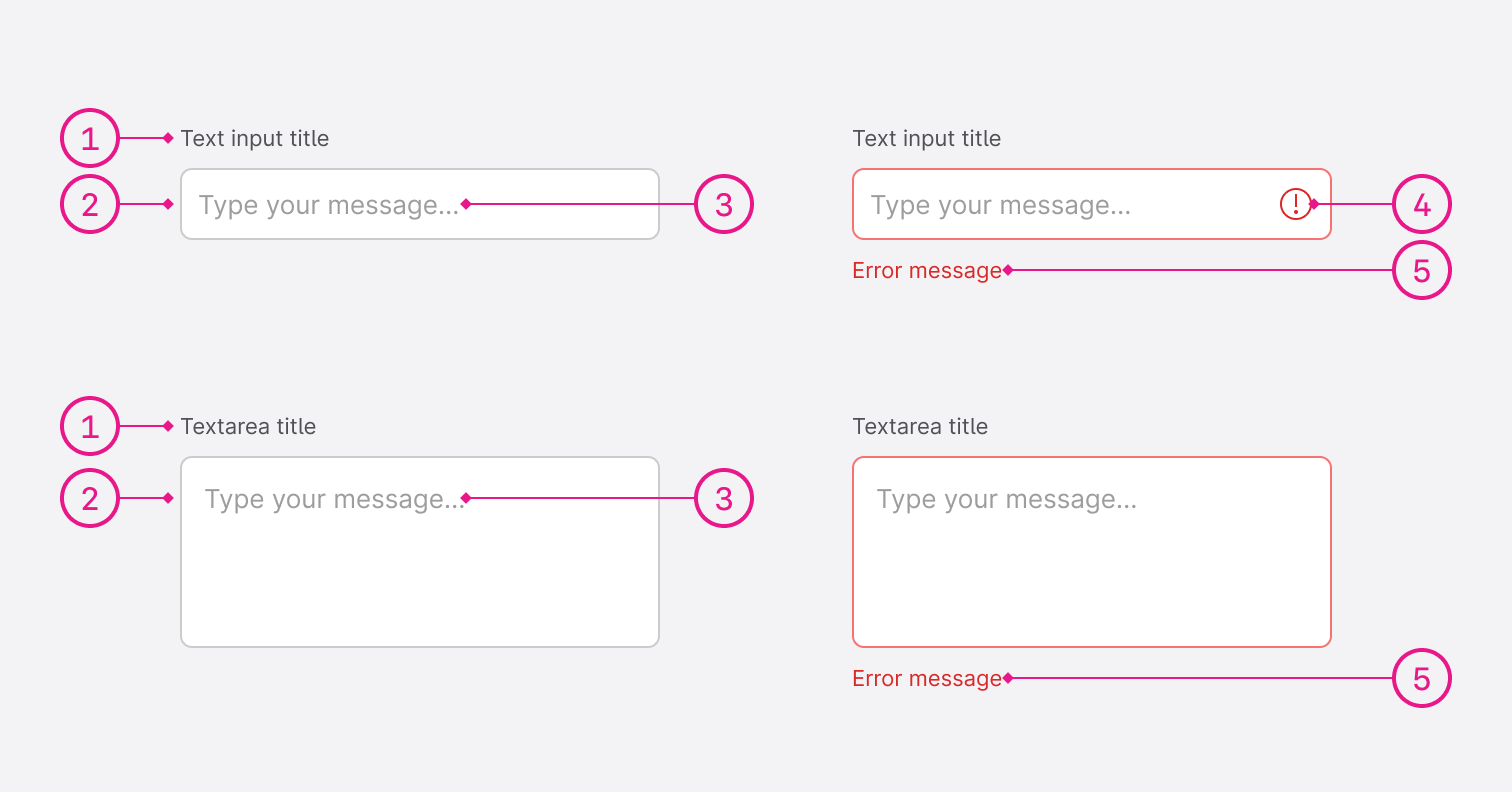Focus the default text input field

(420, 204)
